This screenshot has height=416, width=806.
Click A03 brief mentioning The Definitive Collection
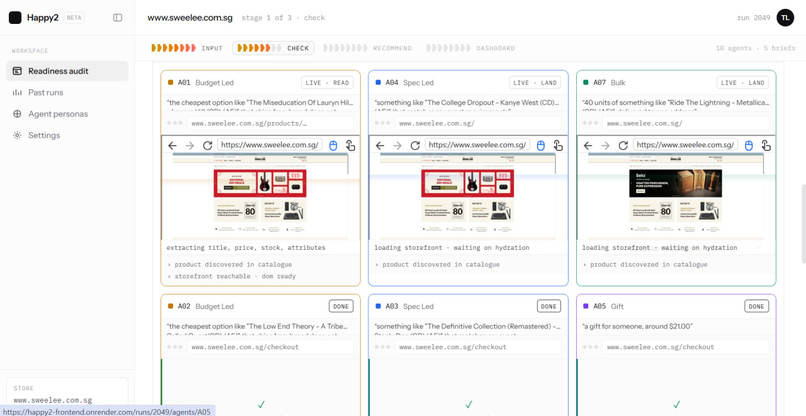pos(468,327)
